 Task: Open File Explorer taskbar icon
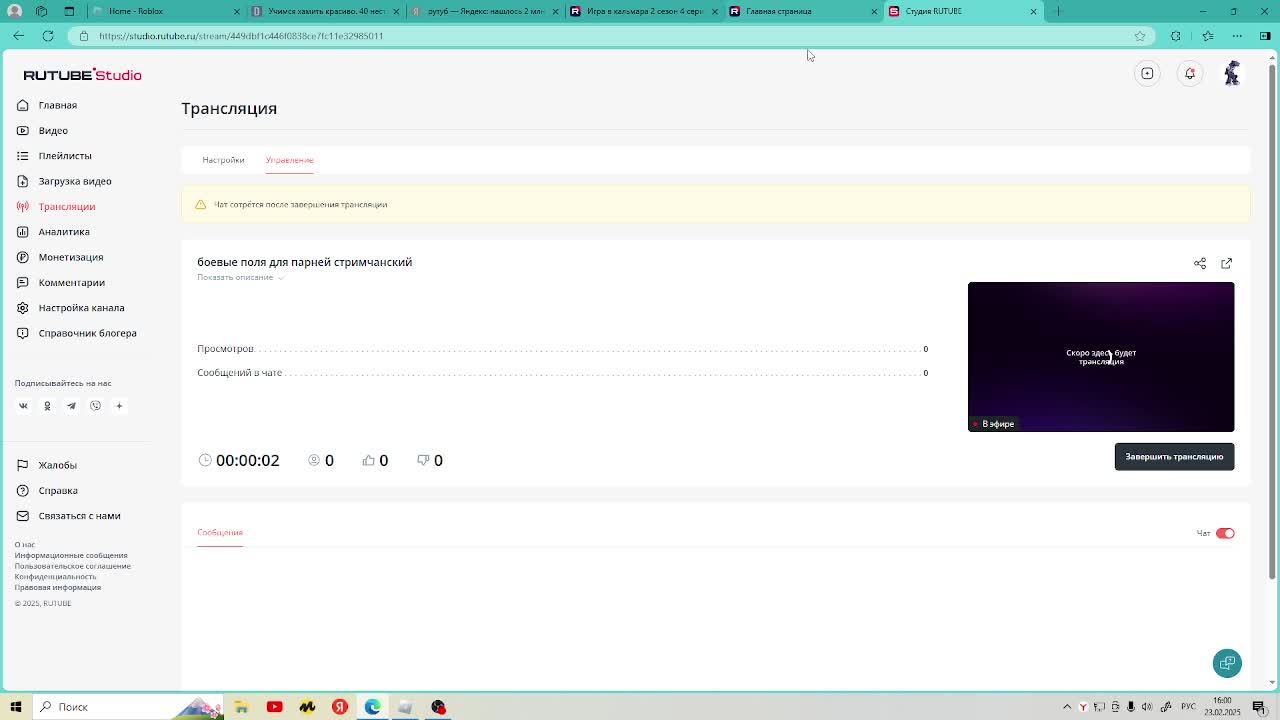(x=241, y=707)
